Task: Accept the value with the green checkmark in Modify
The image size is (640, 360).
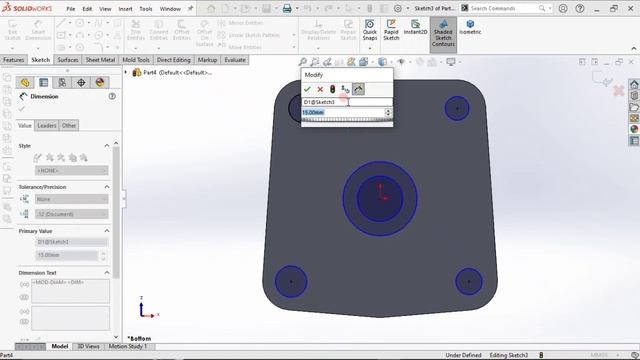Action: tap(307, 89)
